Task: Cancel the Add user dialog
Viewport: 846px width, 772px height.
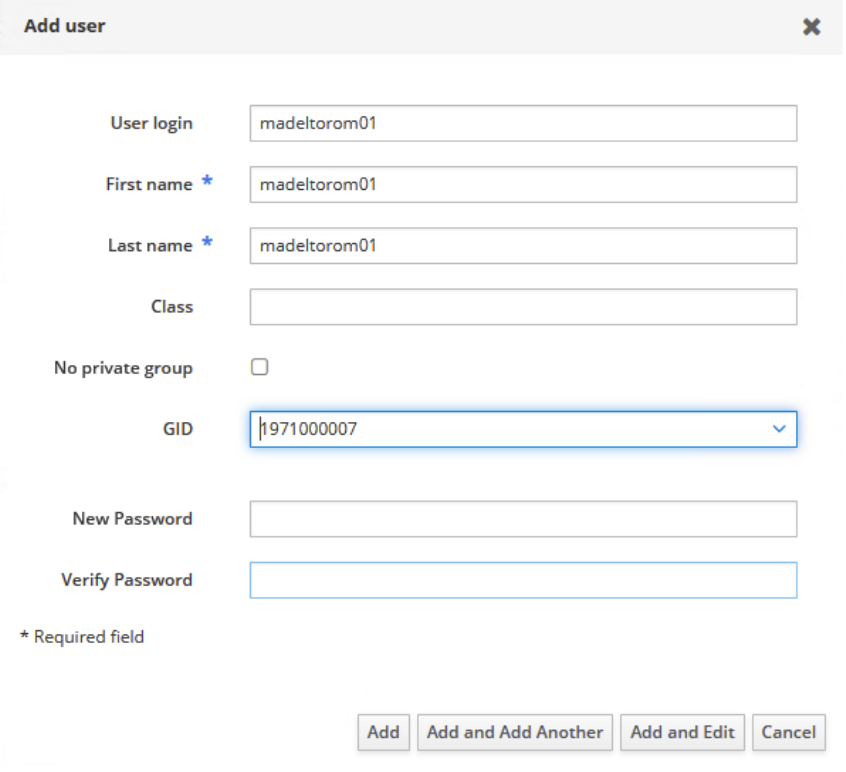Action: point(788,732)
